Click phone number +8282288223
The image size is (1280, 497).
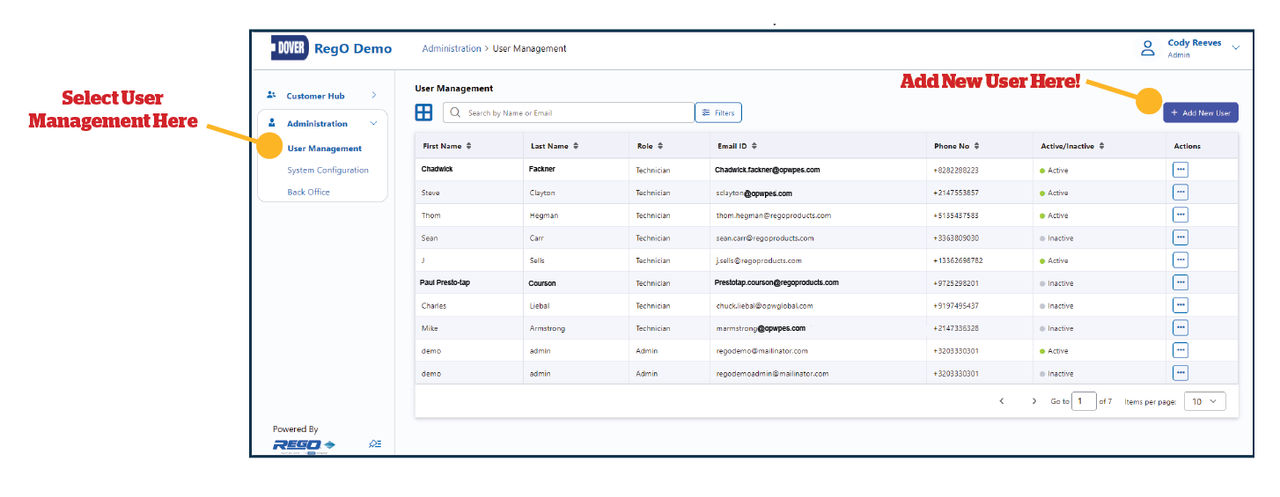957,170
